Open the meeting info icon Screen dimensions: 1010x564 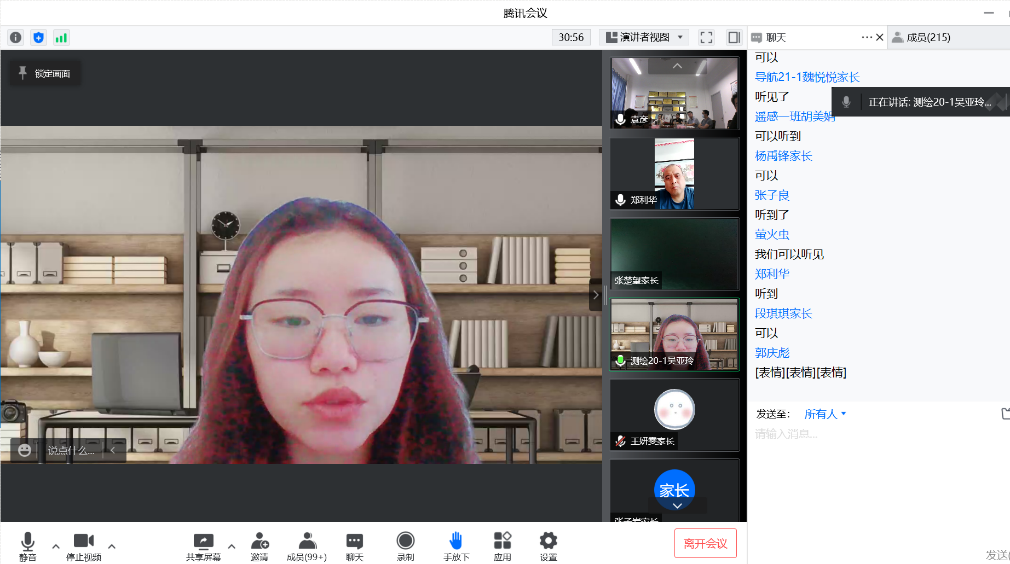(15, 37)
